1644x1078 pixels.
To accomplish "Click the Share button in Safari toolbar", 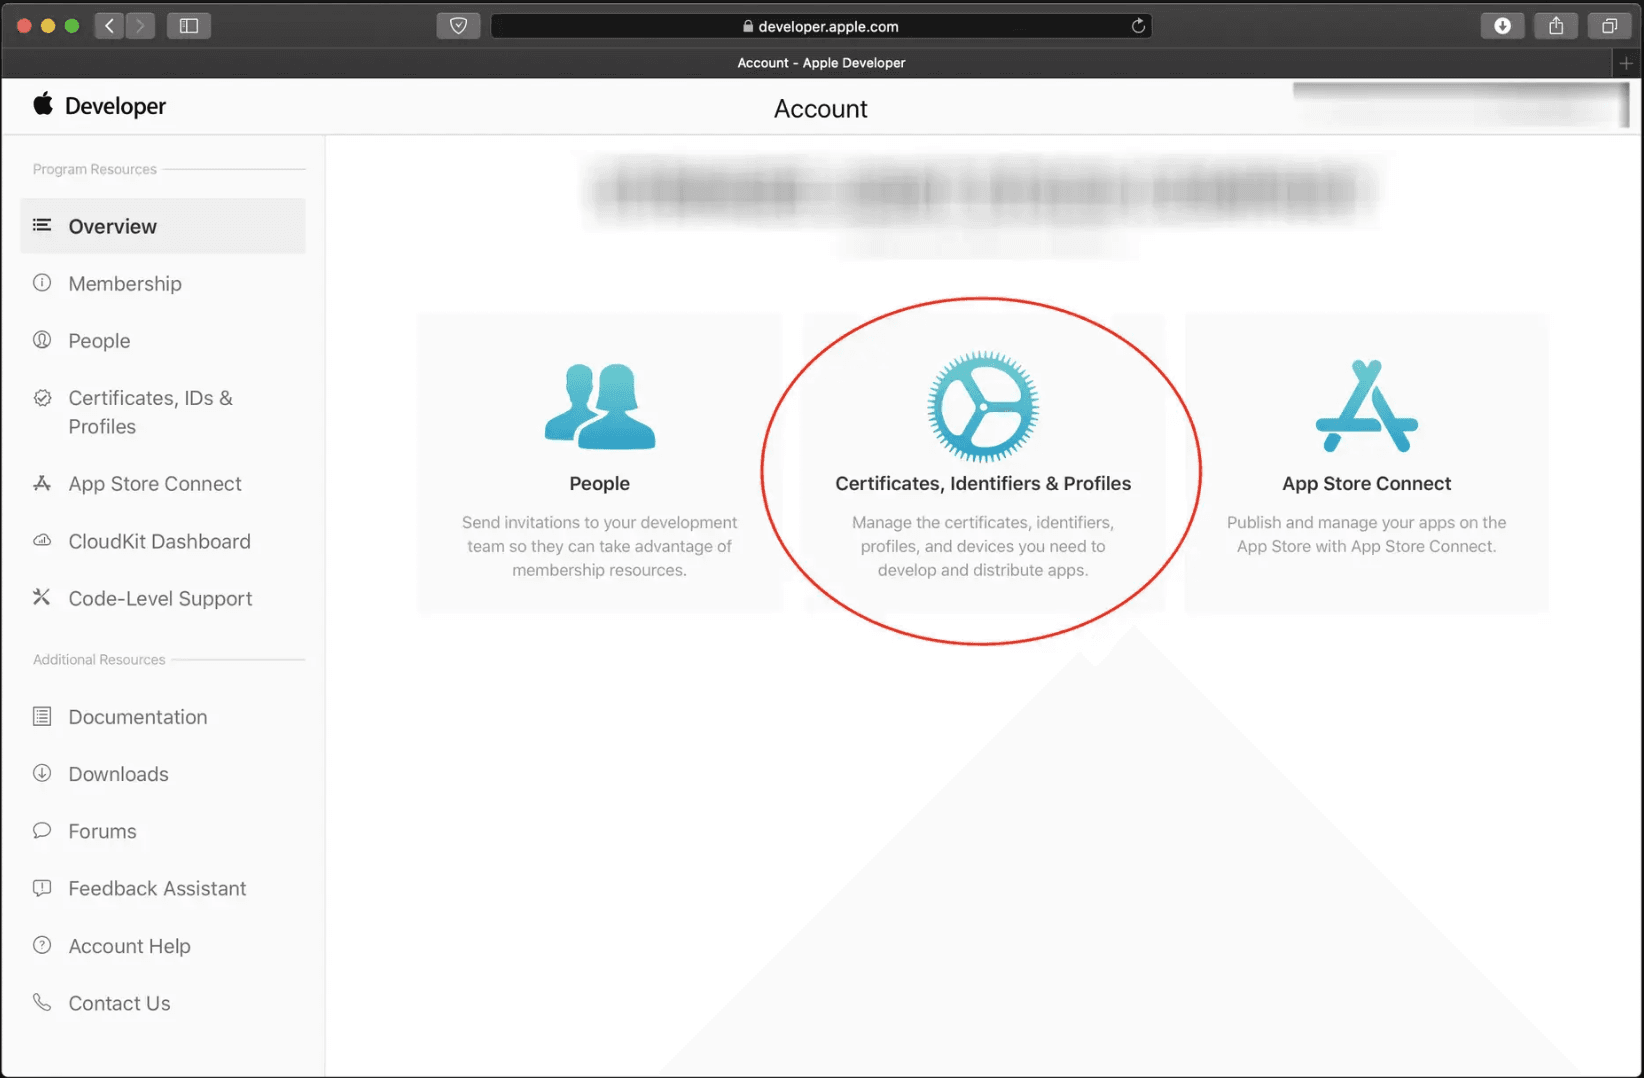I will click(x=1556, y=25).
